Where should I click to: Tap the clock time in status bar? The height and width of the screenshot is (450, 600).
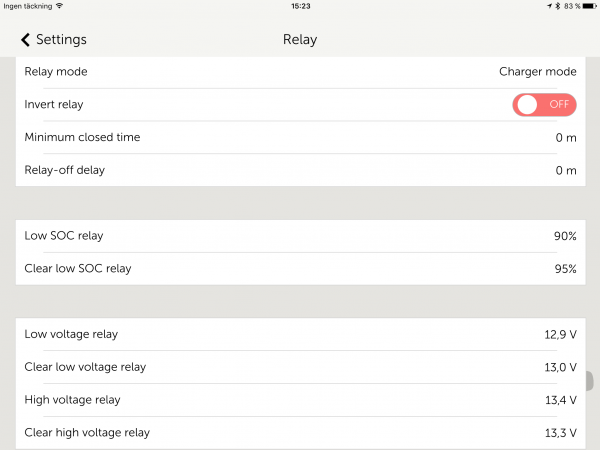click(300, 6)
